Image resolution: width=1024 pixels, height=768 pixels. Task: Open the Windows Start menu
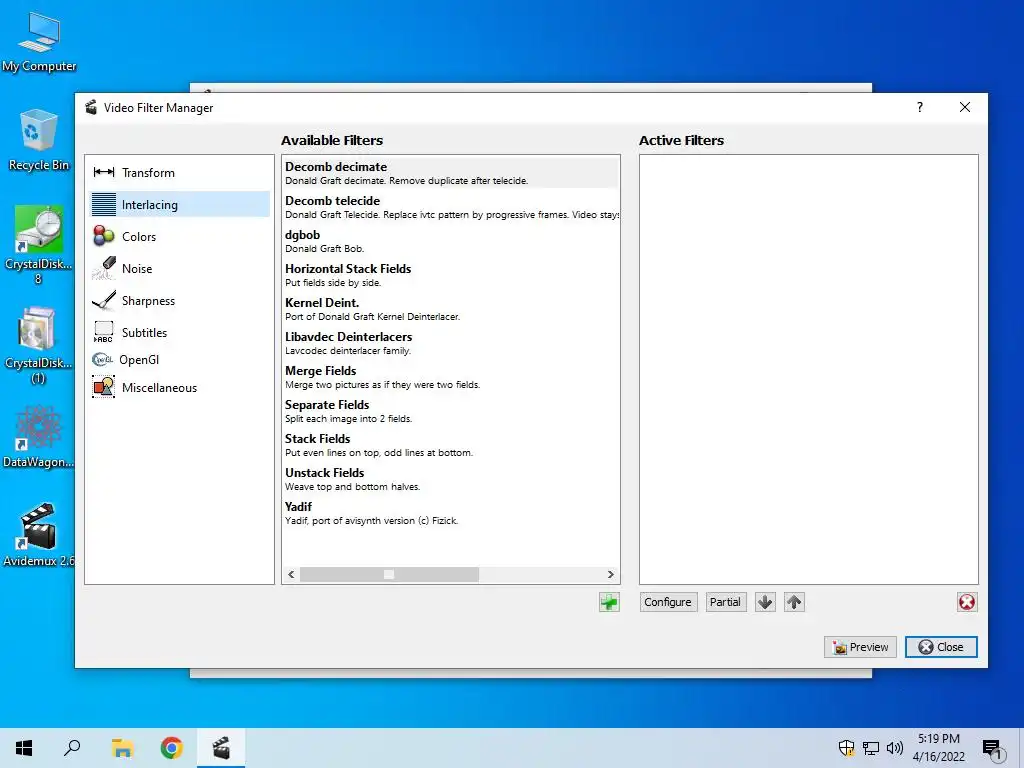24,748
